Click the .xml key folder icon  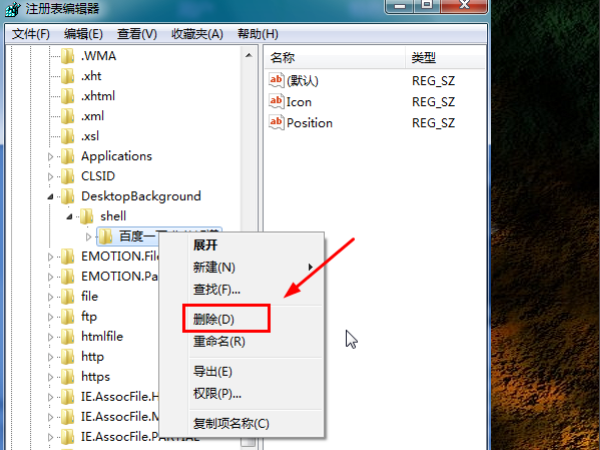(x=68, y=116)
